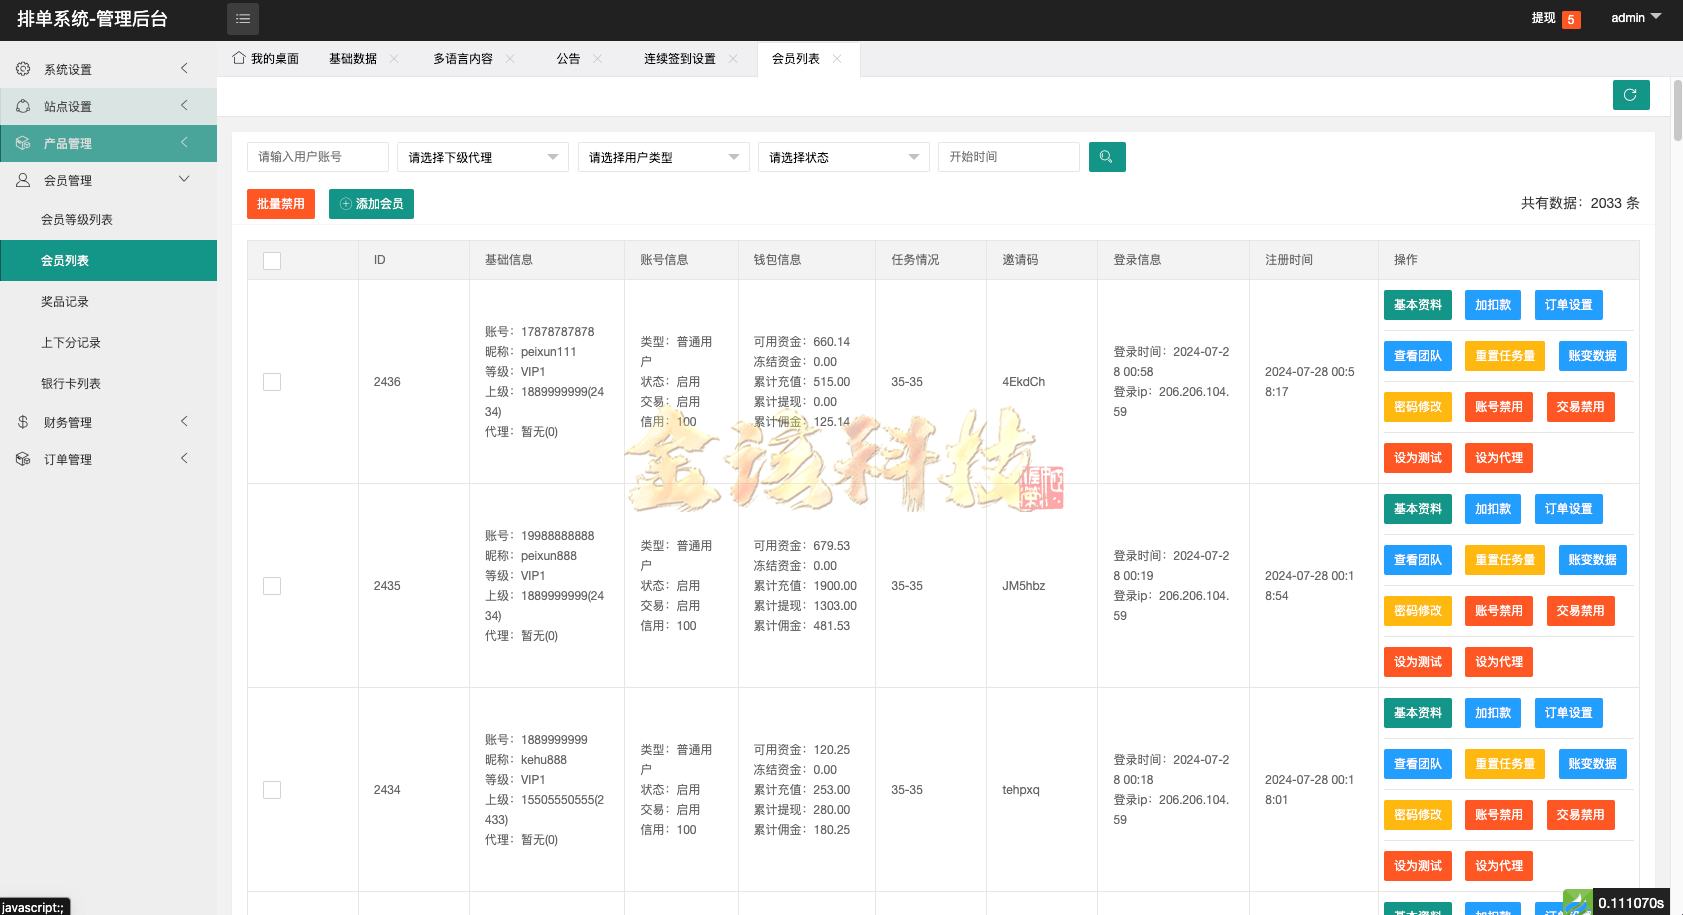Viewport: 1683px width, 915px height.
Task: Open 财务管理 via the dollar icon
Action: [x=23, y=421]
